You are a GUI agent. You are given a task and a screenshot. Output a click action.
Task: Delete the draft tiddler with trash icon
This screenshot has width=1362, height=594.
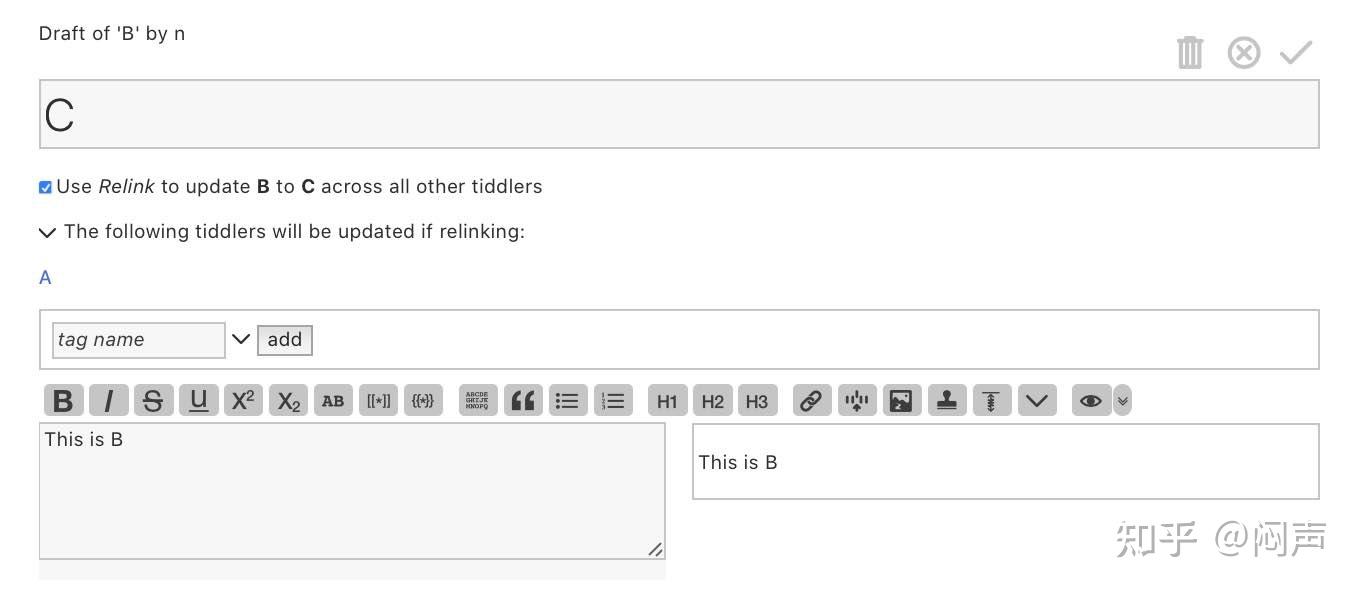tap(1190, 52)
